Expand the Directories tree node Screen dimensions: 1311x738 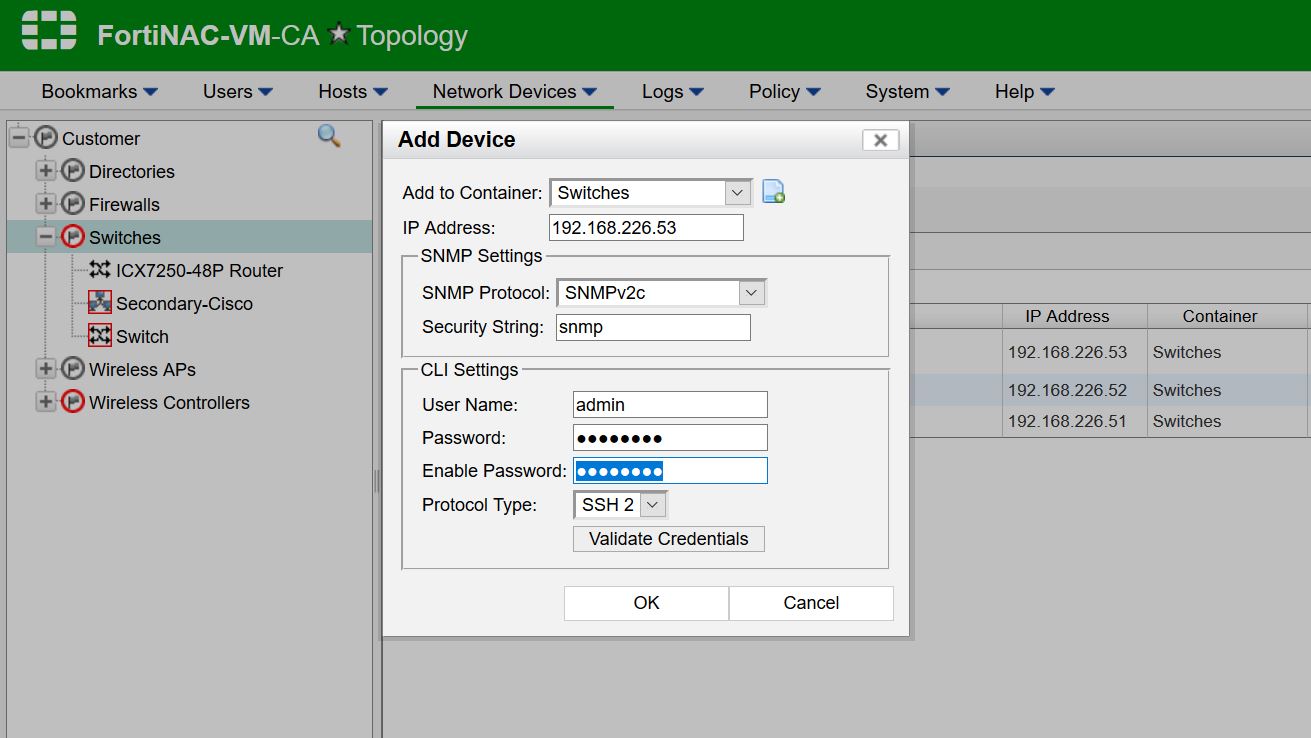[x=46, y=171]
